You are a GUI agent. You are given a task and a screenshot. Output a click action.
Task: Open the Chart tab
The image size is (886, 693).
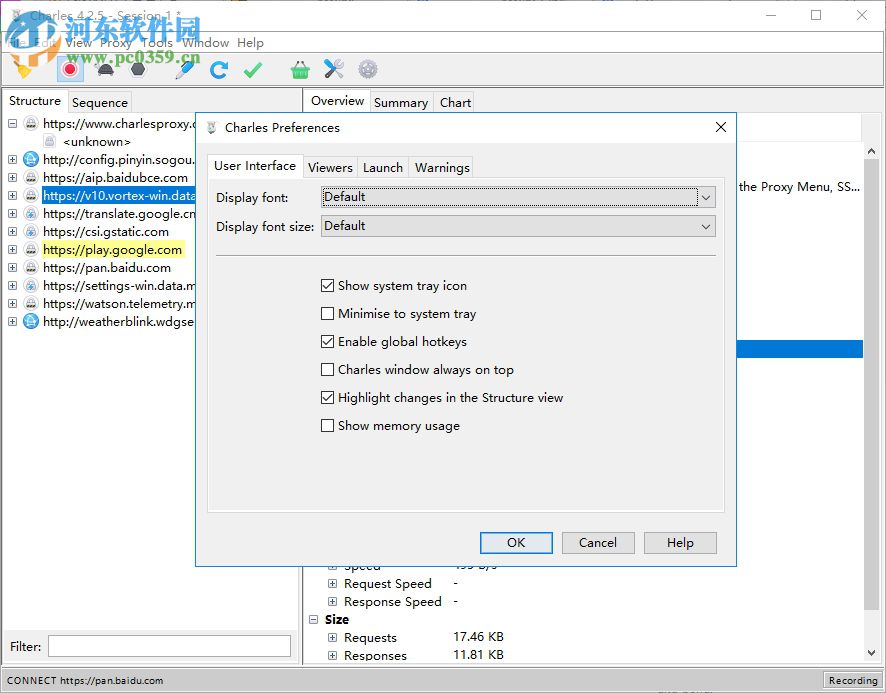pos(455,102)
